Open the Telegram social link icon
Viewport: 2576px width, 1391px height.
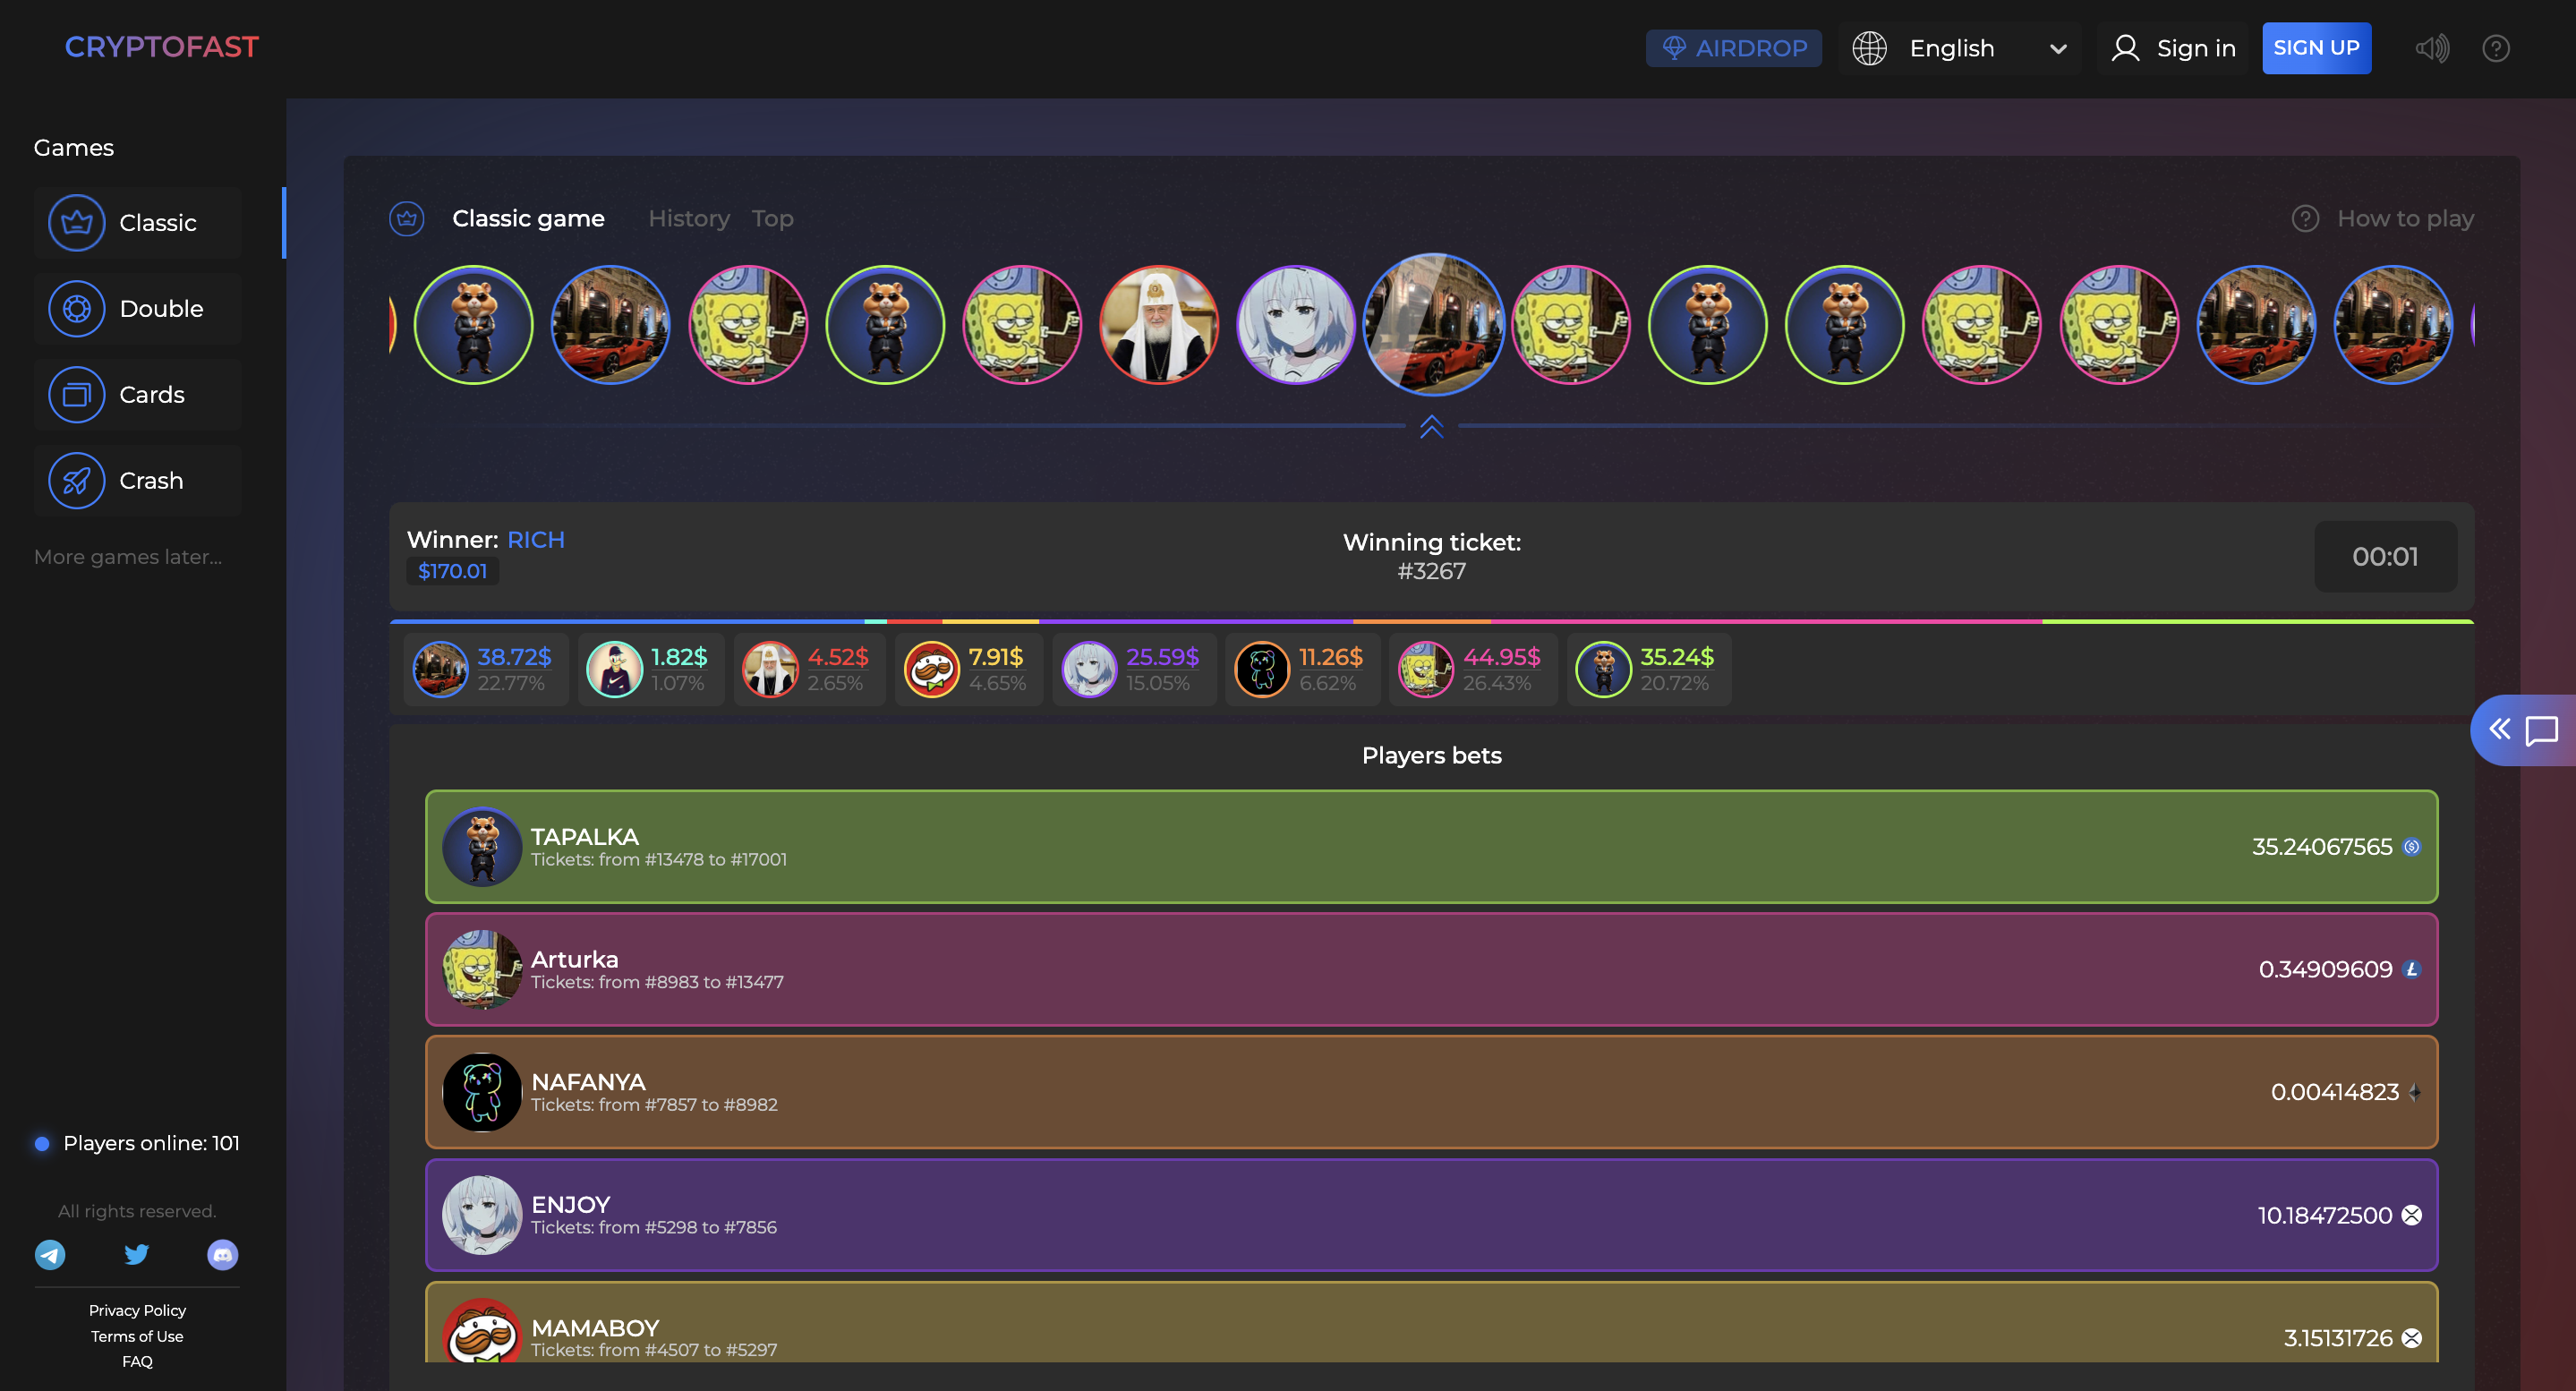tap(50, 1254)
